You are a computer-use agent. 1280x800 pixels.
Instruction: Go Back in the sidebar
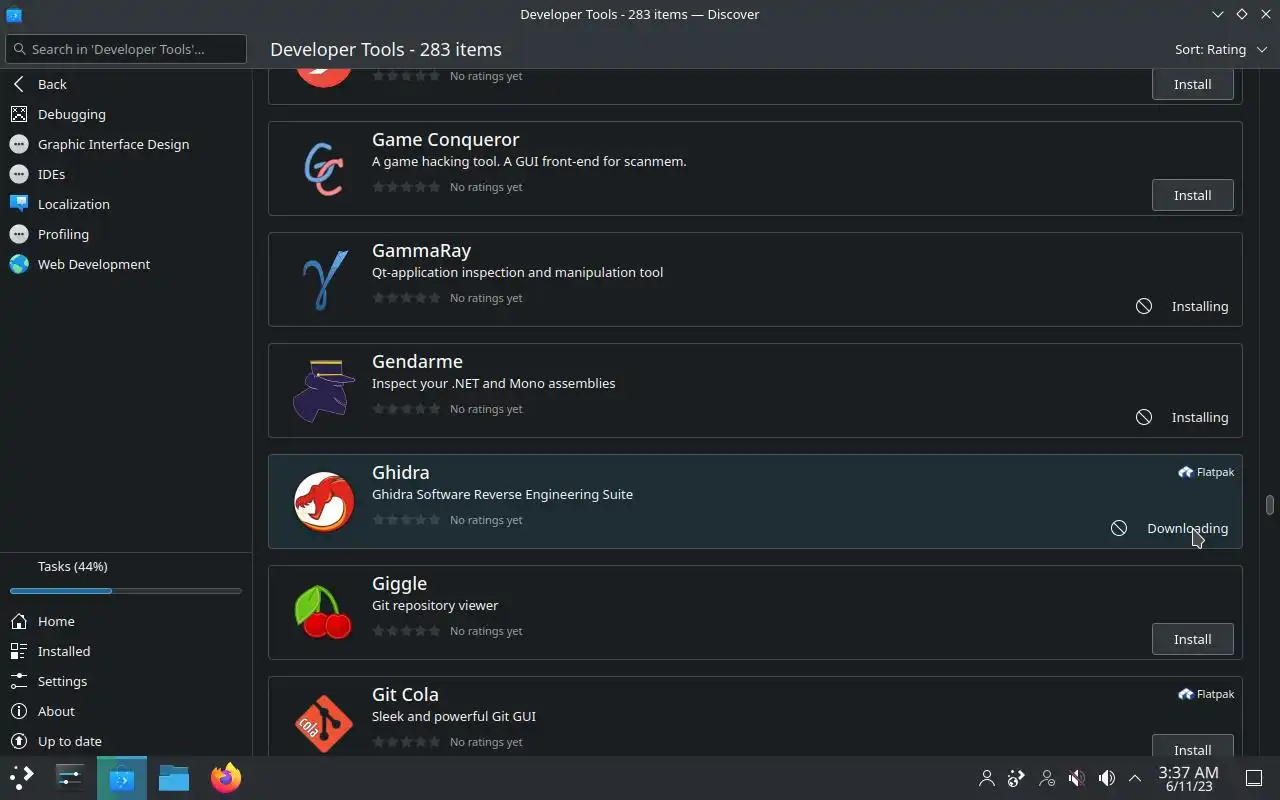point(126,84)
